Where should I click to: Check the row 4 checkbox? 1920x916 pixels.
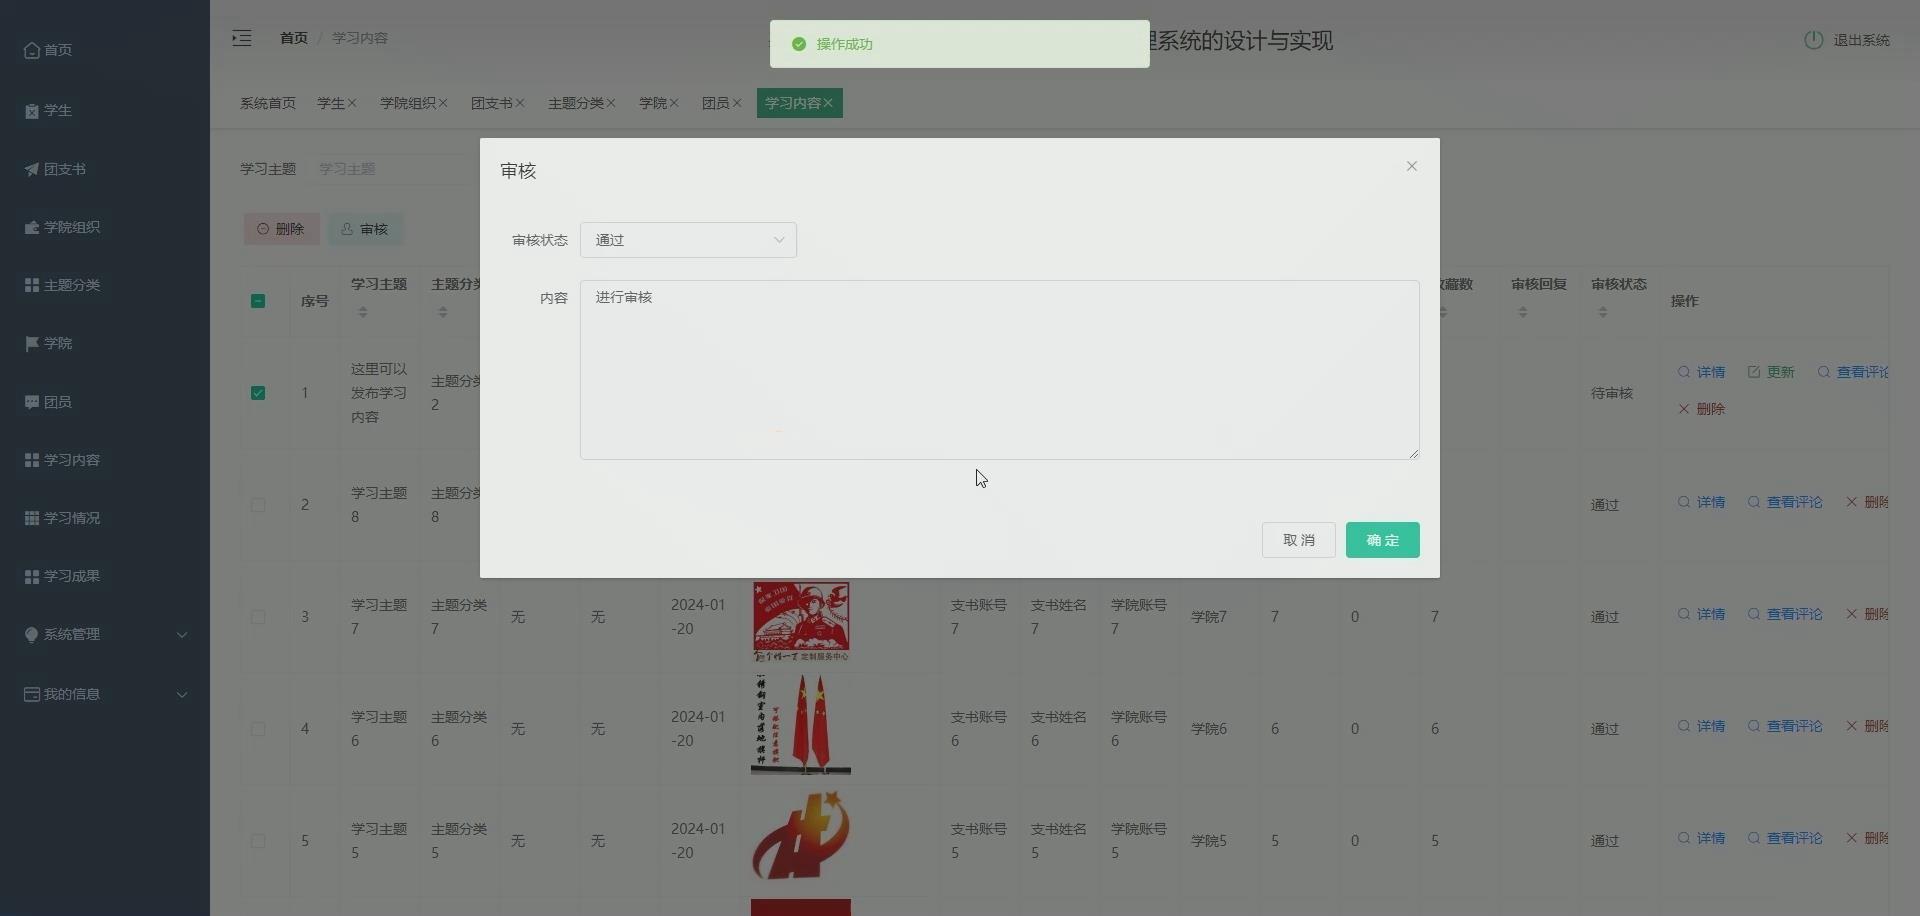[258, 729]
